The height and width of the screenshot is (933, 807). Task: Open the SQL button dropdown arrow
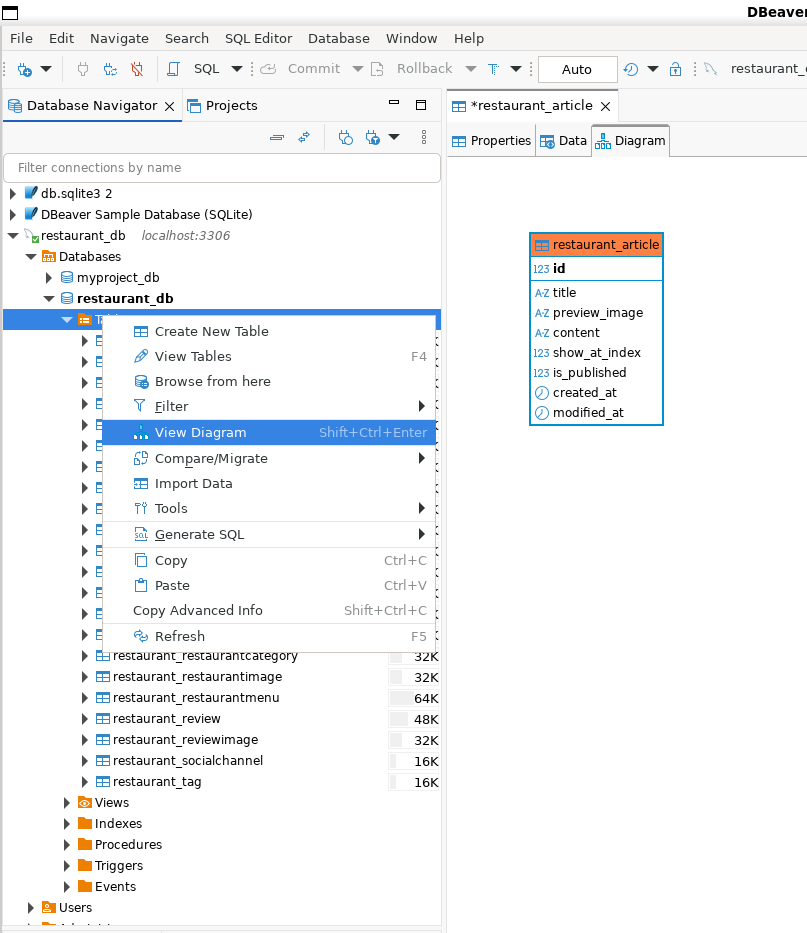tap(237, 69)
